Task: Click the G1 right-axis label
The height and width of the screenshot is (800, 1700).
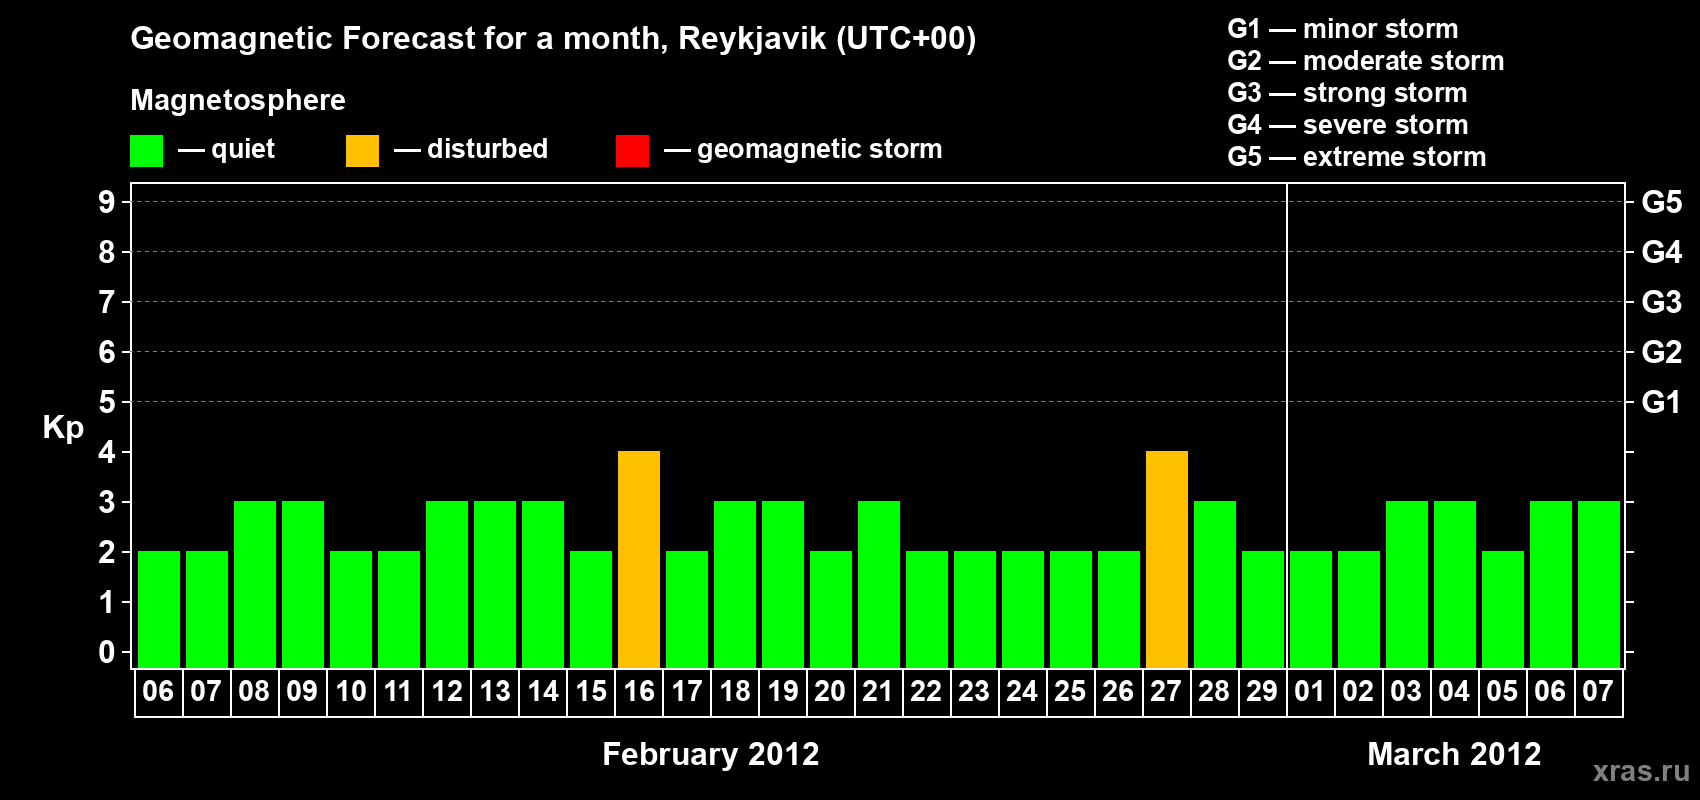Action: (1662, 402)
